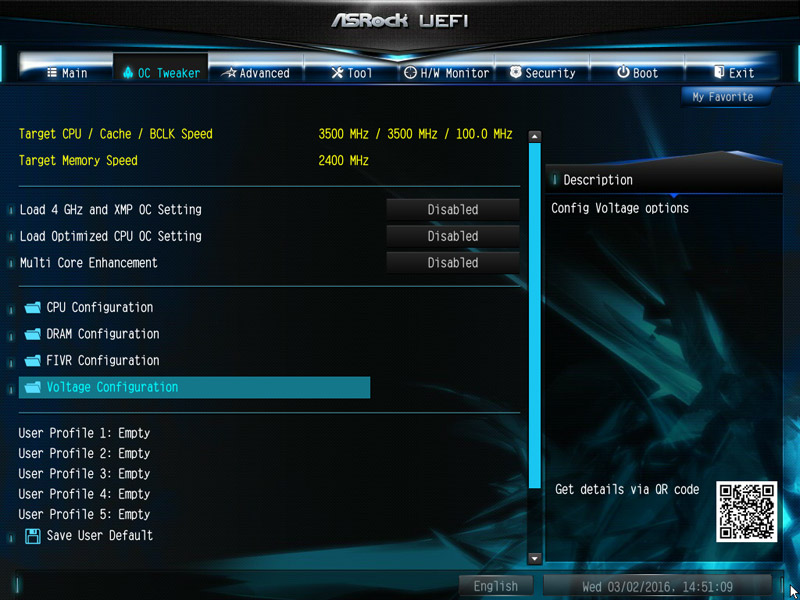
Task: Click the DRAM Configuration folder icon
Action: pos(33,334)
